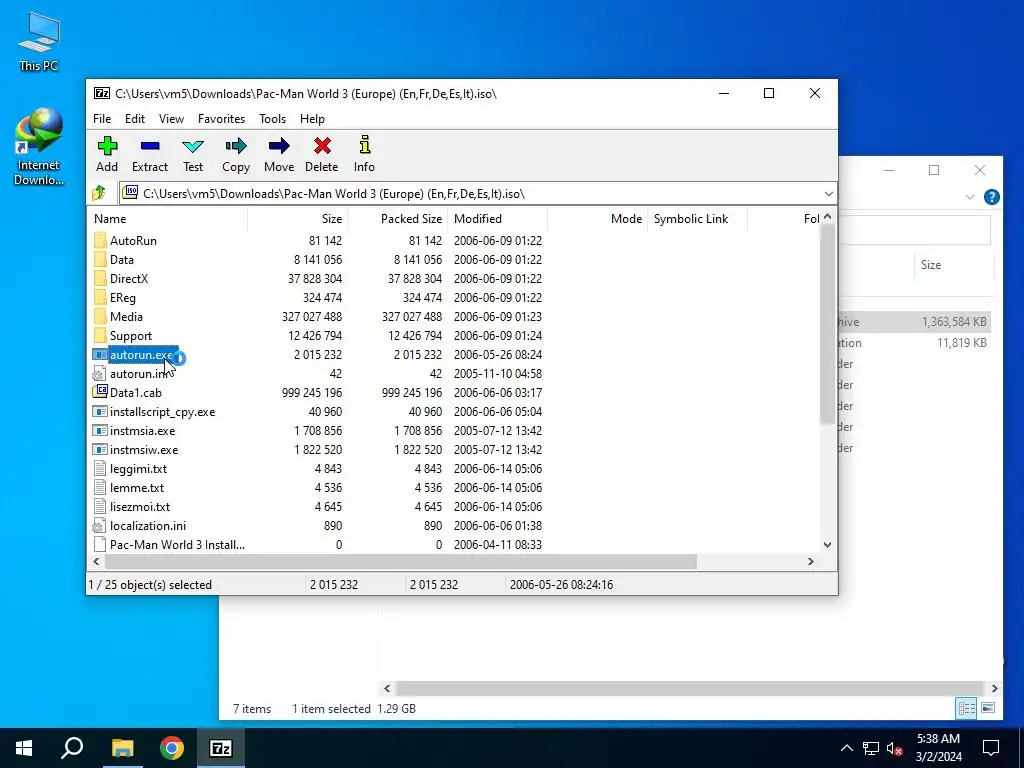Open This PC desktop icon
Image resolution: width=1024 pixels, height=768 pixels.
39,41
